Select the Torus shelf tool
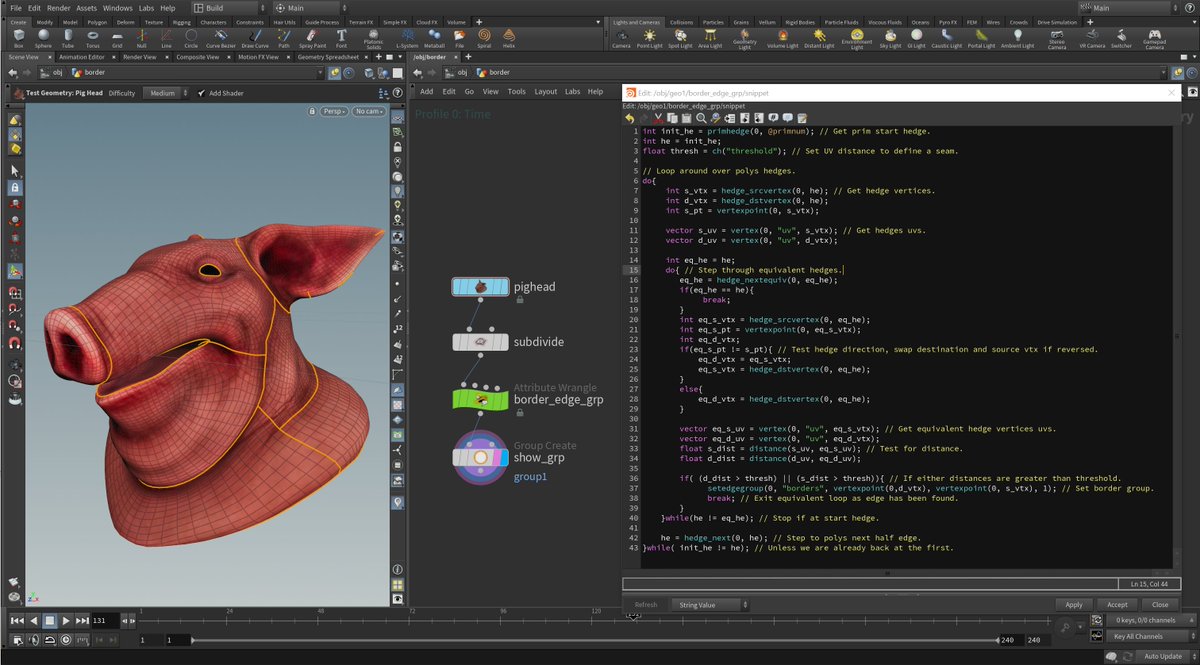The height and width of the screenshot is (665, 1200). pyautogui.click(x=92, y=38)
